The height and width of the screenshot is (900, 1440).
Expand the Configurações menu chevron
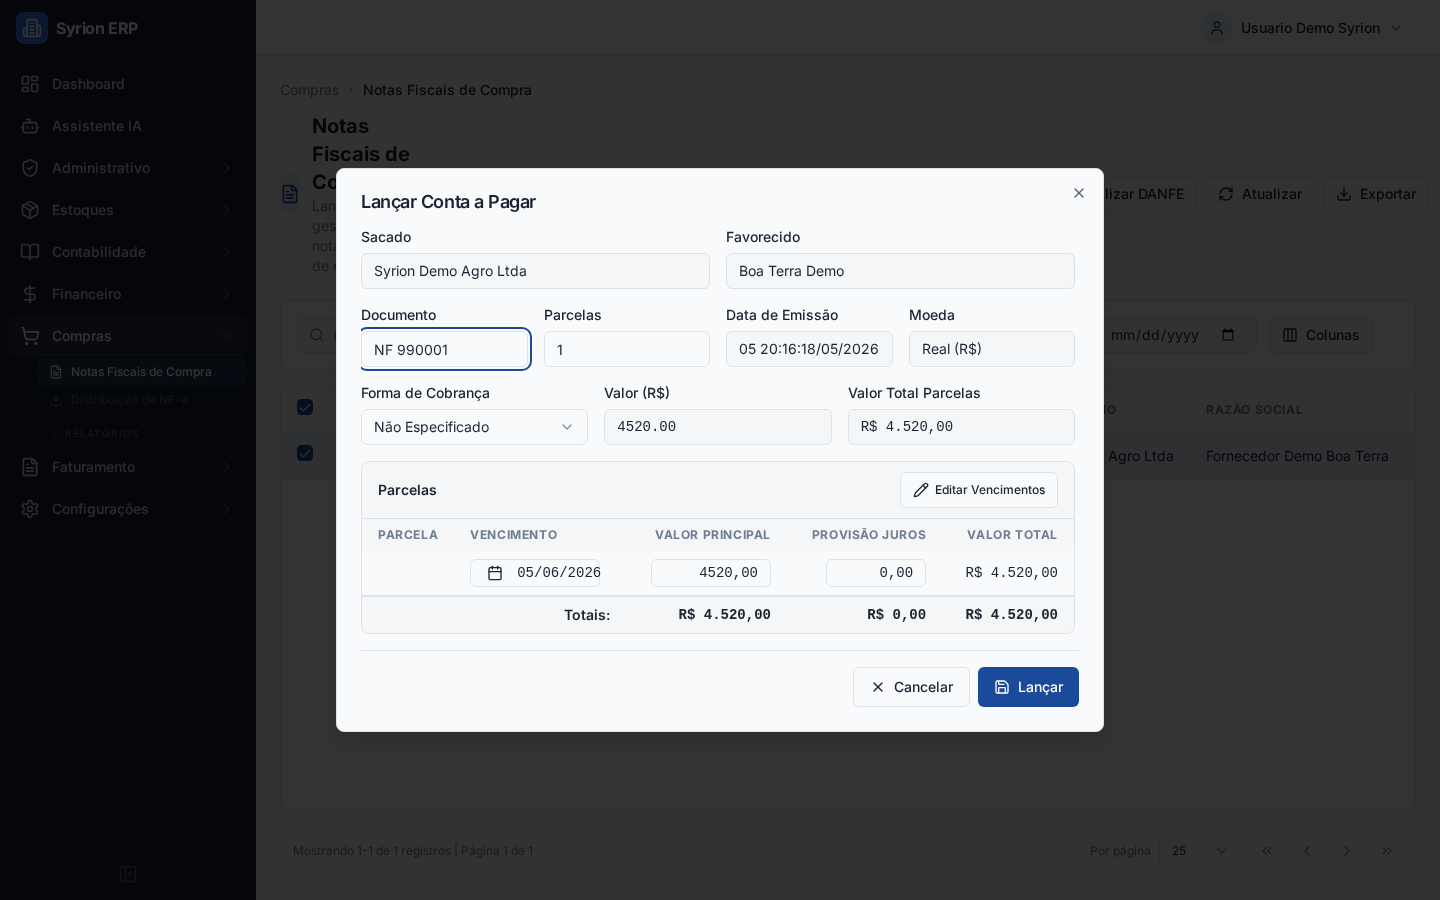click(227, 509)
